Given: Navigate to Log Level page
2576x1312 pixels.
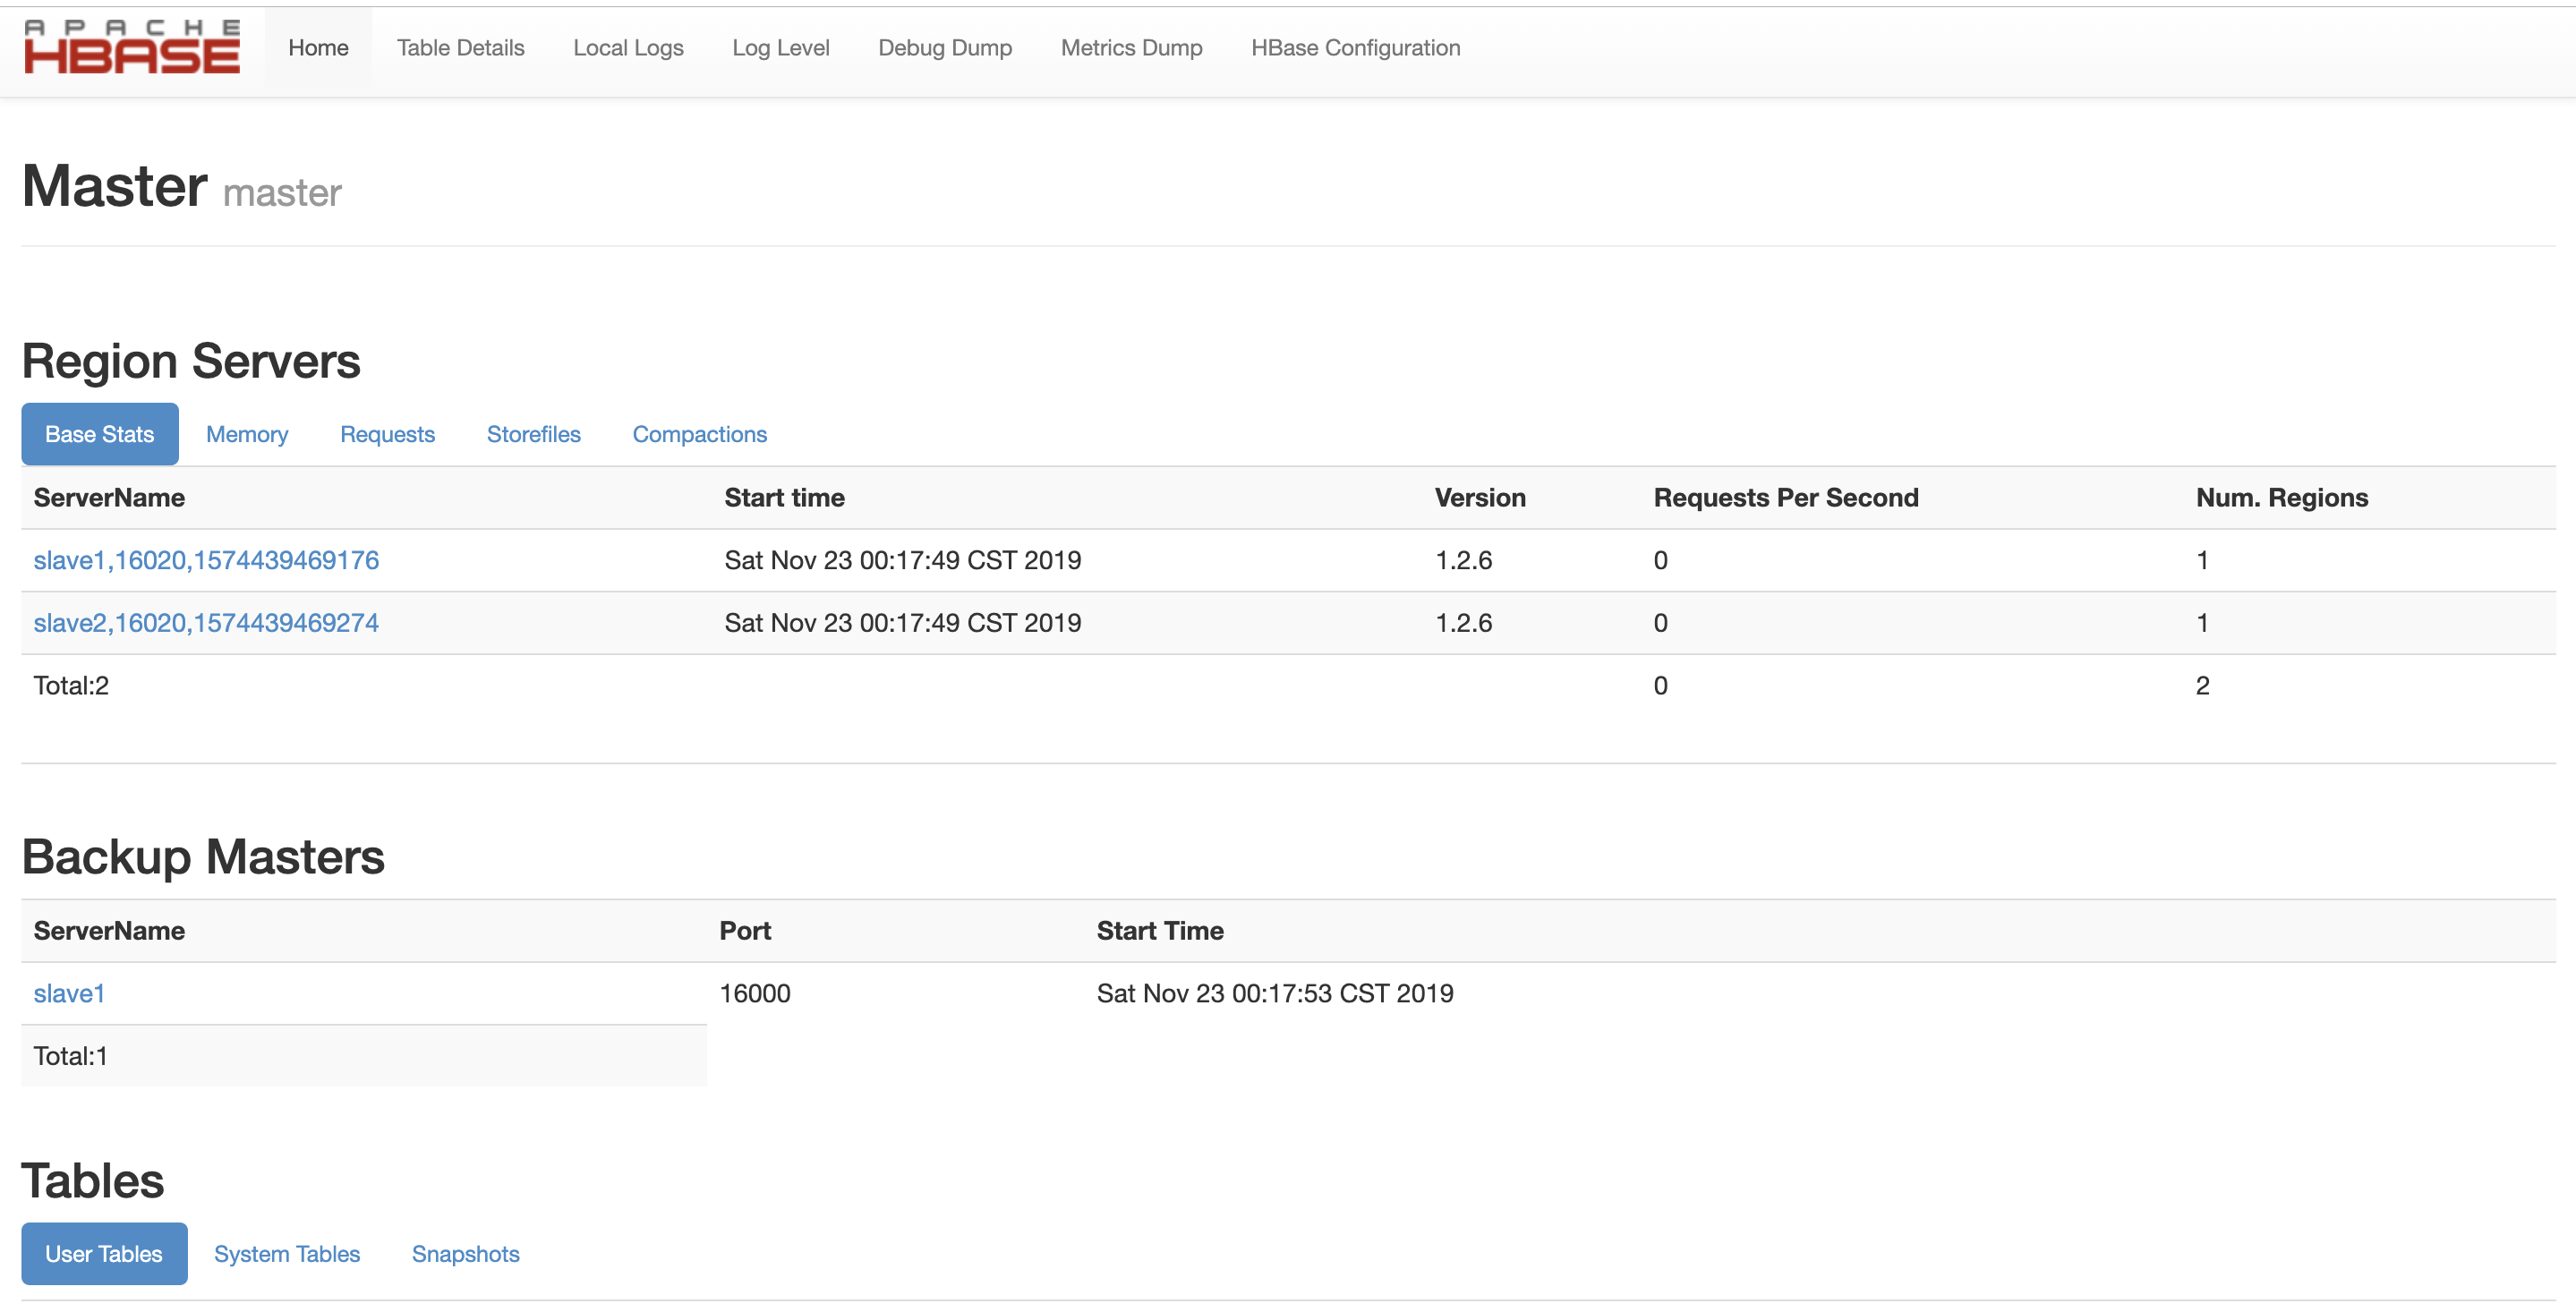Looking at the screenshot, I should 780,48.
